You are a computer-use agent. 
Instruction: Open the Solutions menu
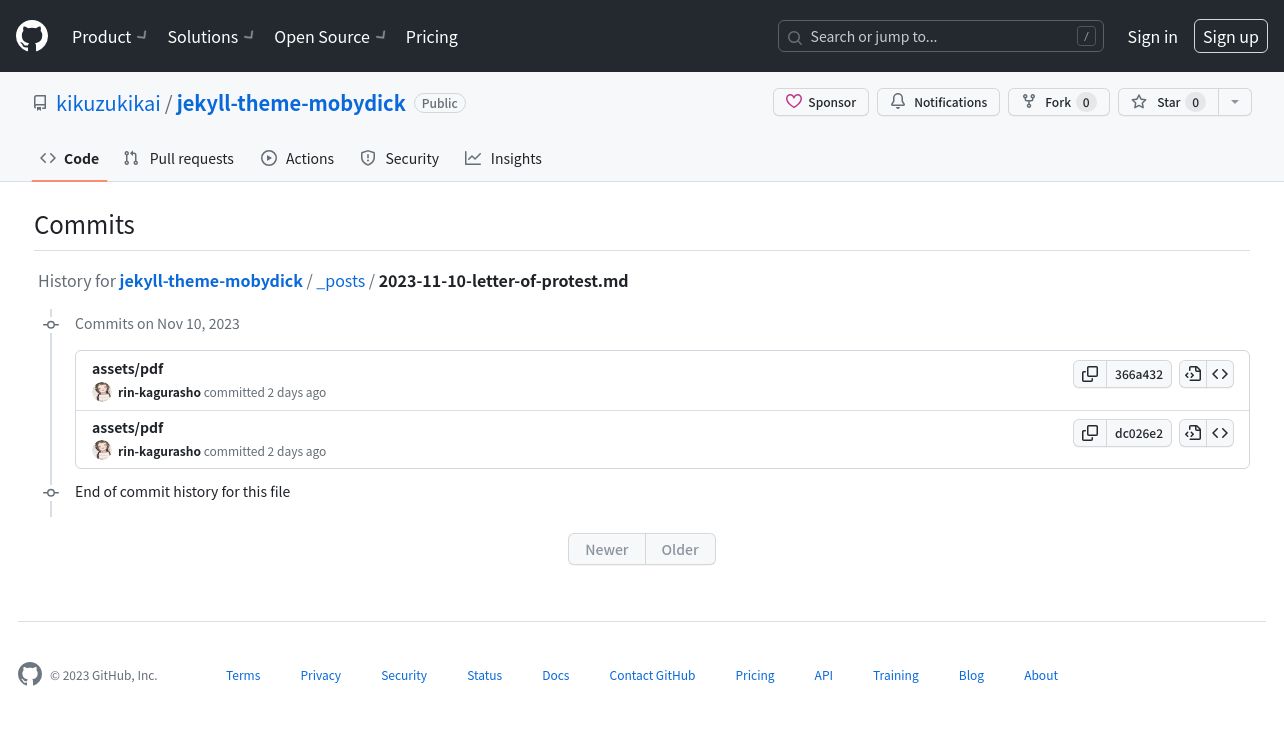pos(211,36)
